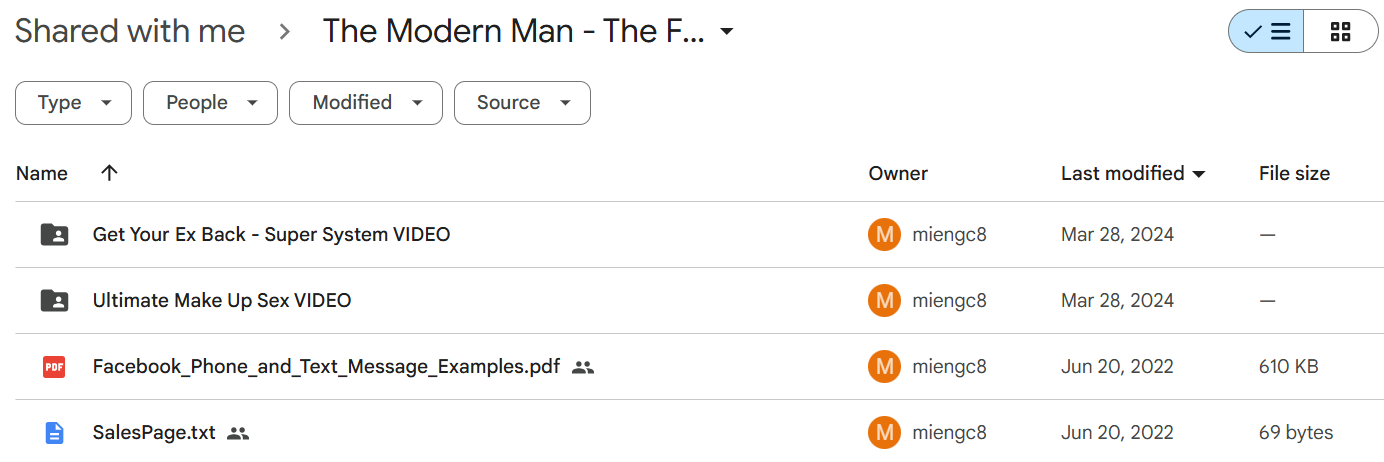
Task: Open the Type filter dropdown
Action: click(x=73, y=103)
